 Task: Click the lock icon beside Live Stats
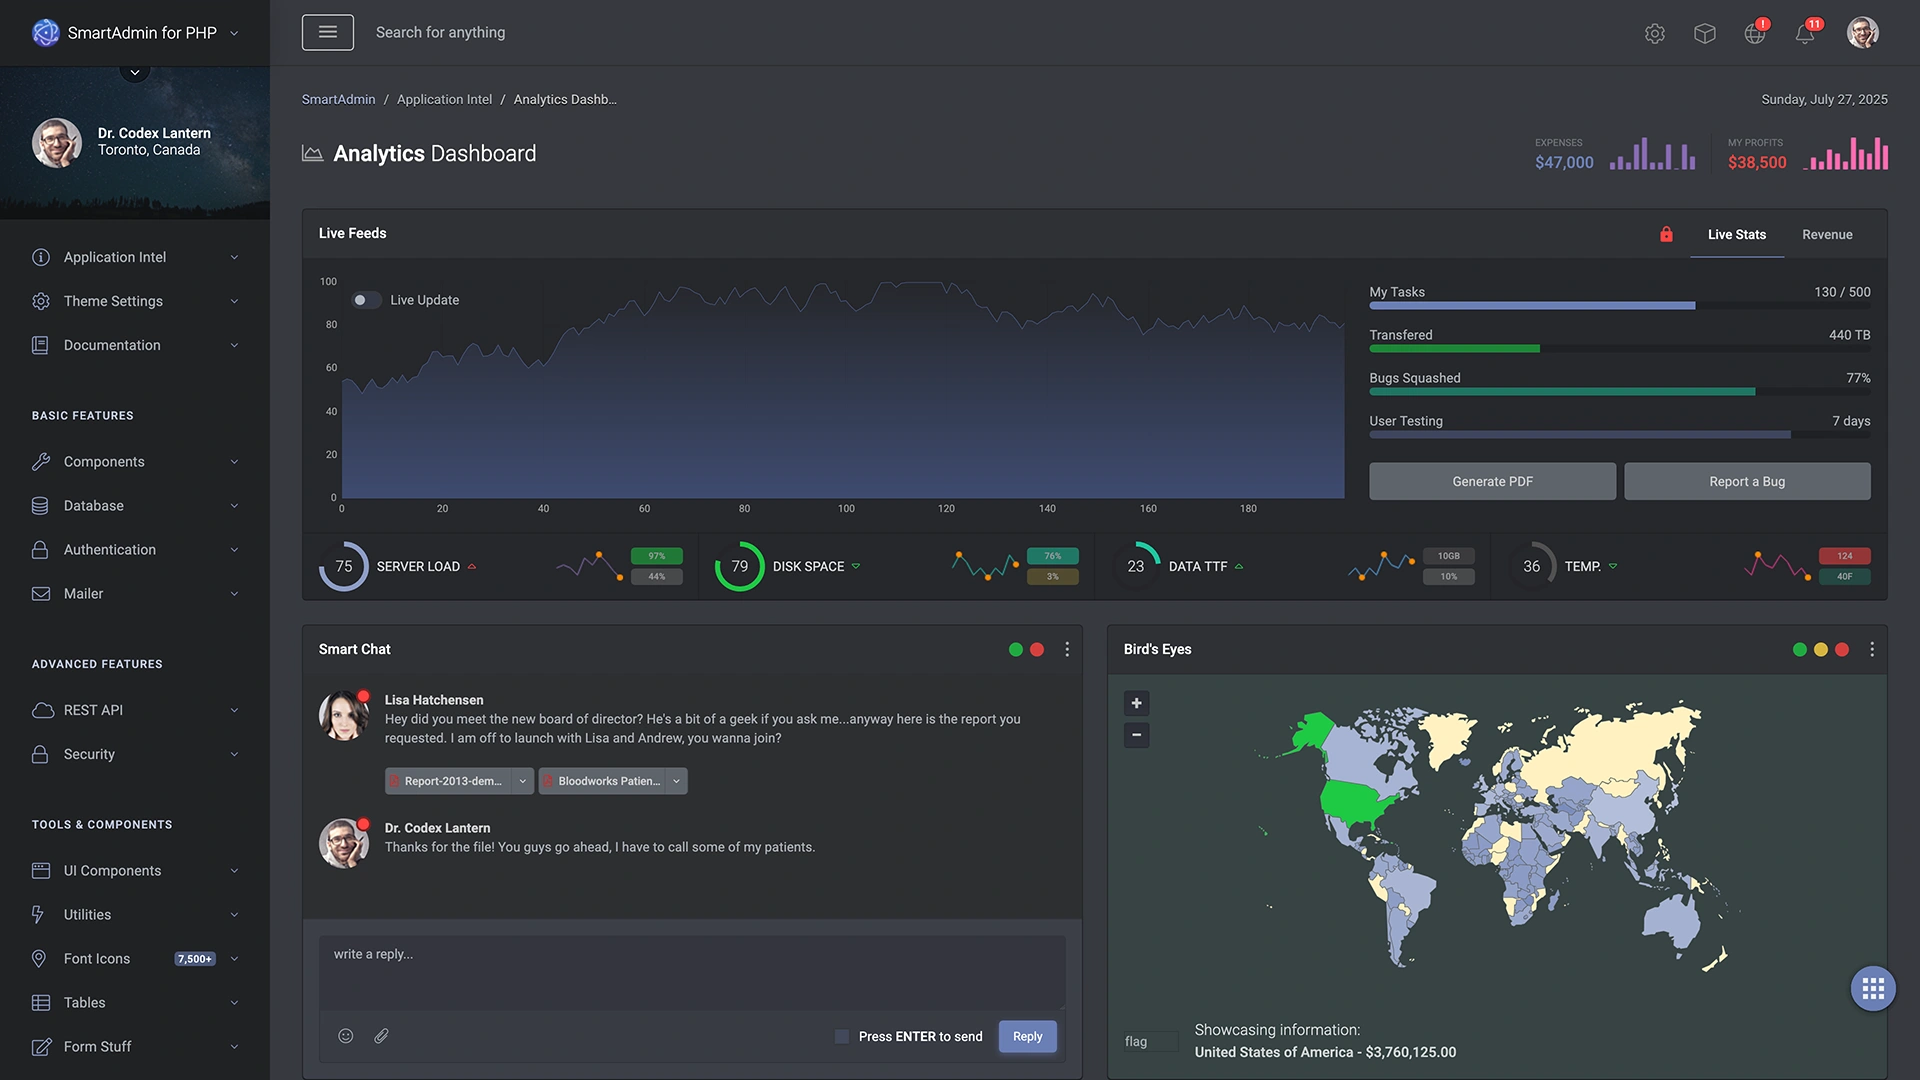(1665, 234)
